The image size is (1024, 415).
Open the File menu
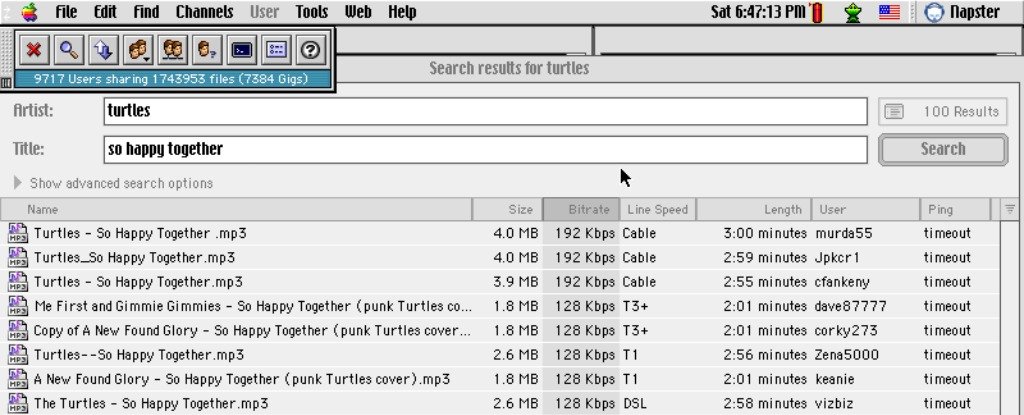66,12
